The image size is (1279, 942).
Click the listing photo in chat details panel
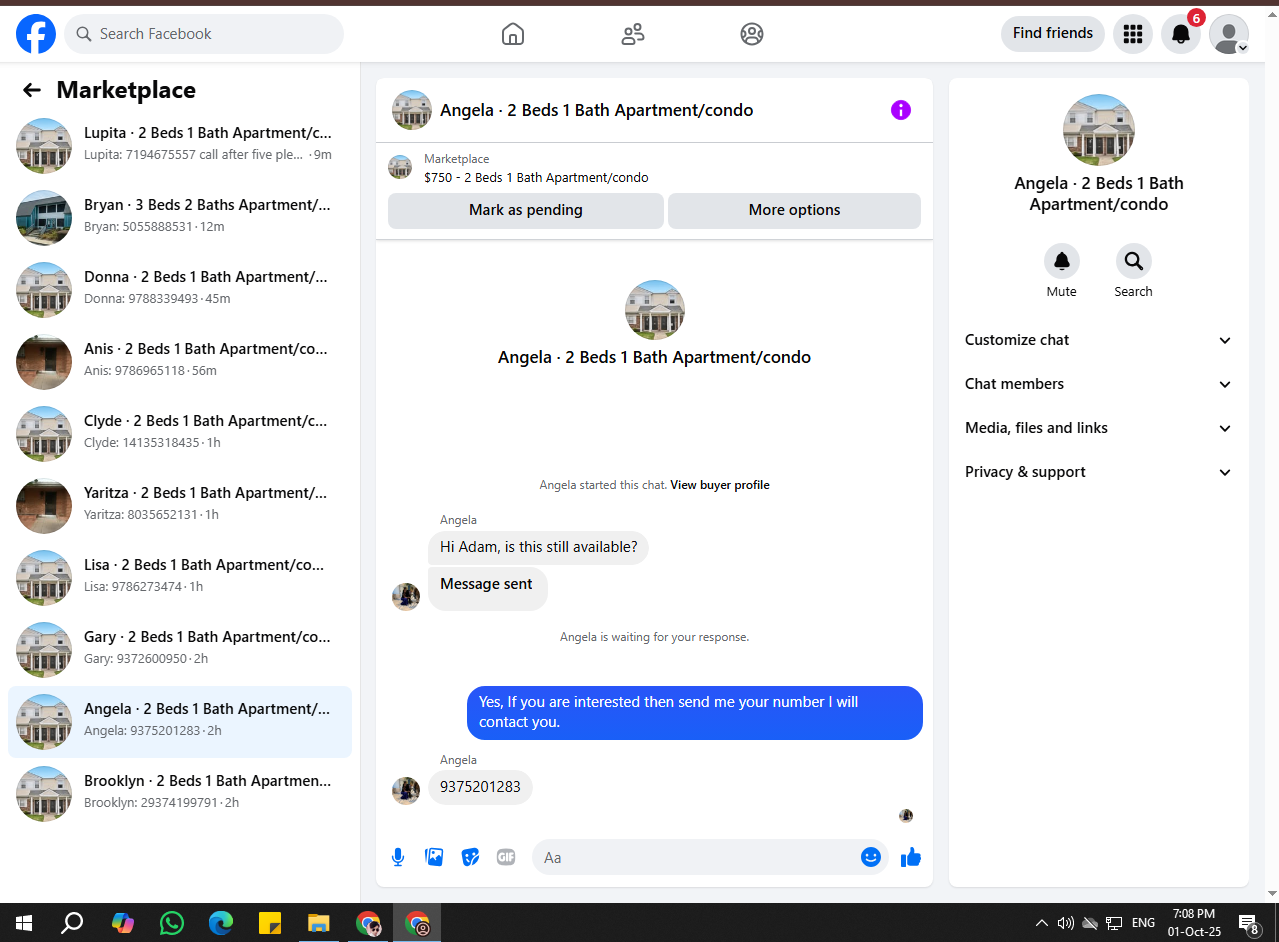coord(1099,130)
